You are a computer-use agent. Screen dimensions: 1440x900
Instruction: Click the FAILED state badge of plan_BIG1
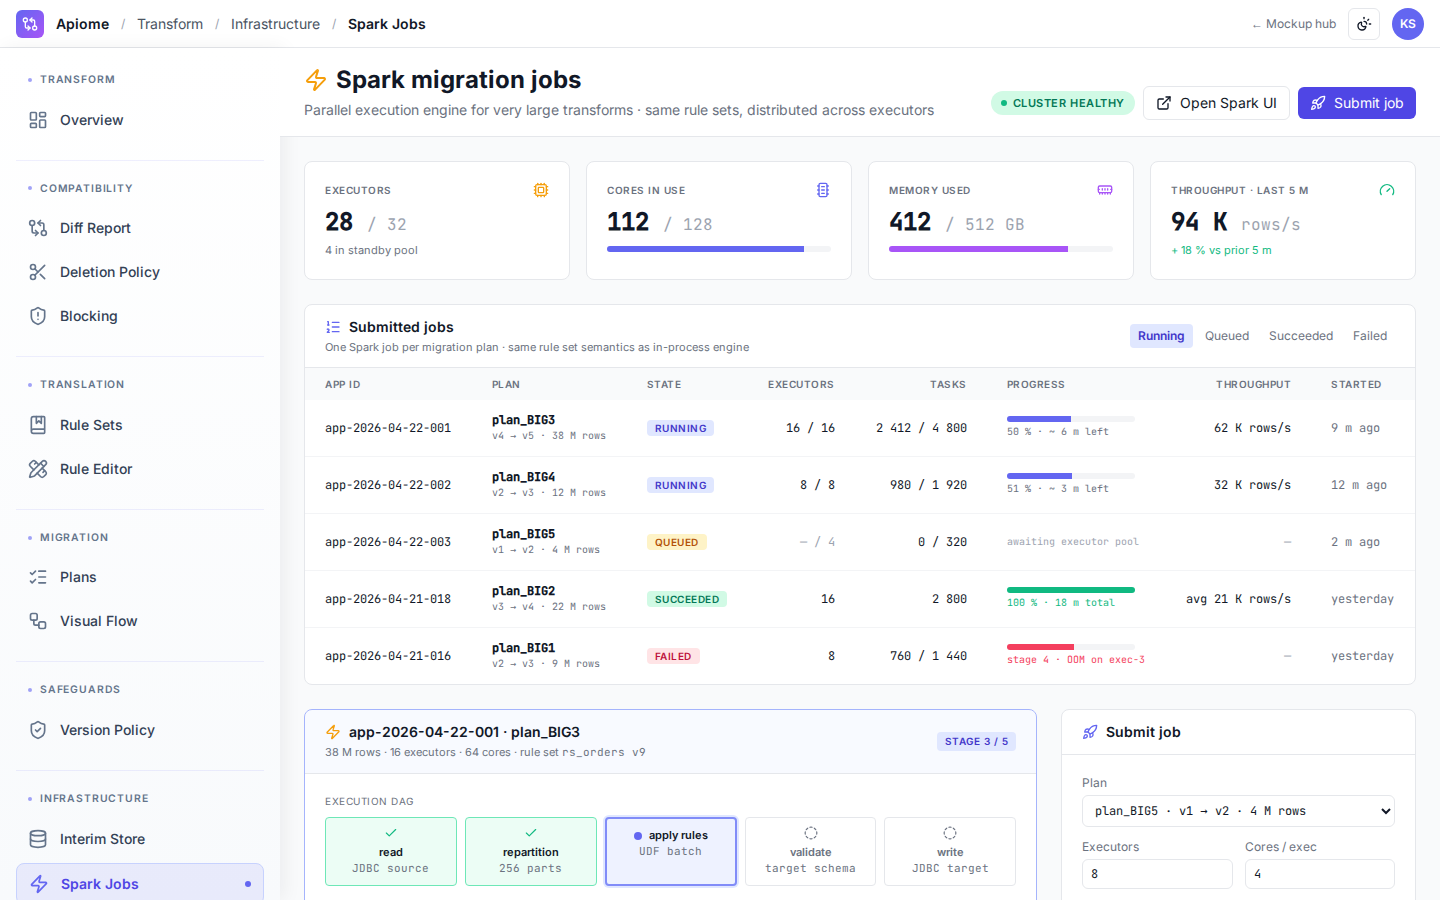(673, 656)
